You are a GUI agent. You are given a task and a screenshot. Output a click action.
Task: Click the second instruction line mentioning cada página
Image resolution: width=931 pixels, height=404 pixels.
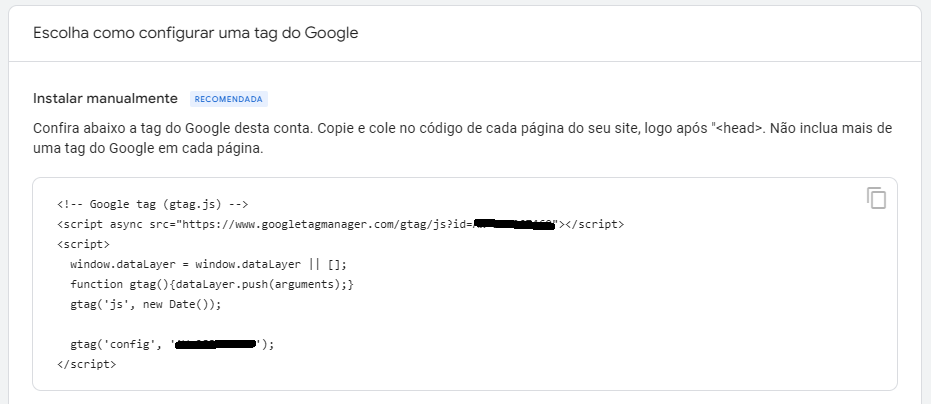click(x=148, y=149)
